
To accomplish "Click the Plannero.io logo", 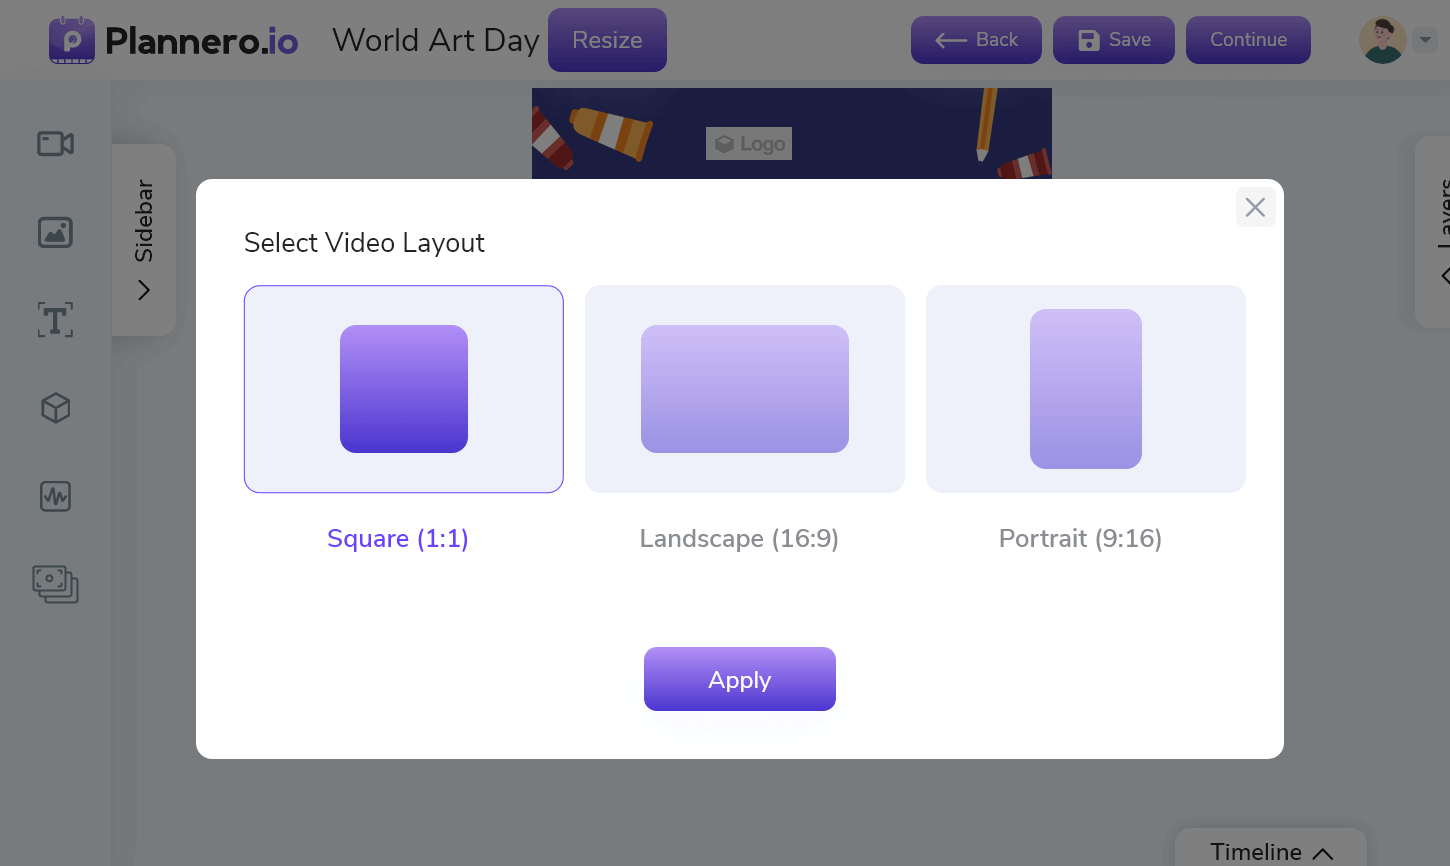I will coord(174,40).
